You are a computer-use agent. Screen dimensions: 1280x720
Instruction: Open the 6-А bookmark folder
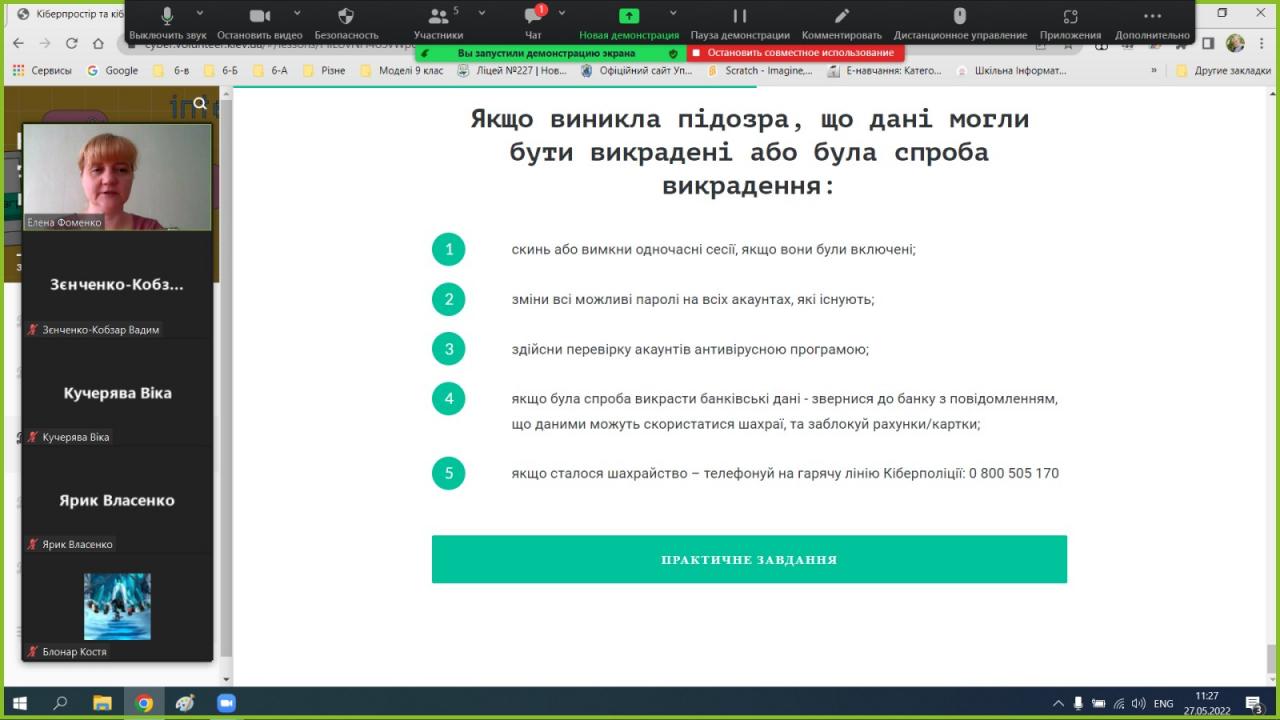coord(270,71)
